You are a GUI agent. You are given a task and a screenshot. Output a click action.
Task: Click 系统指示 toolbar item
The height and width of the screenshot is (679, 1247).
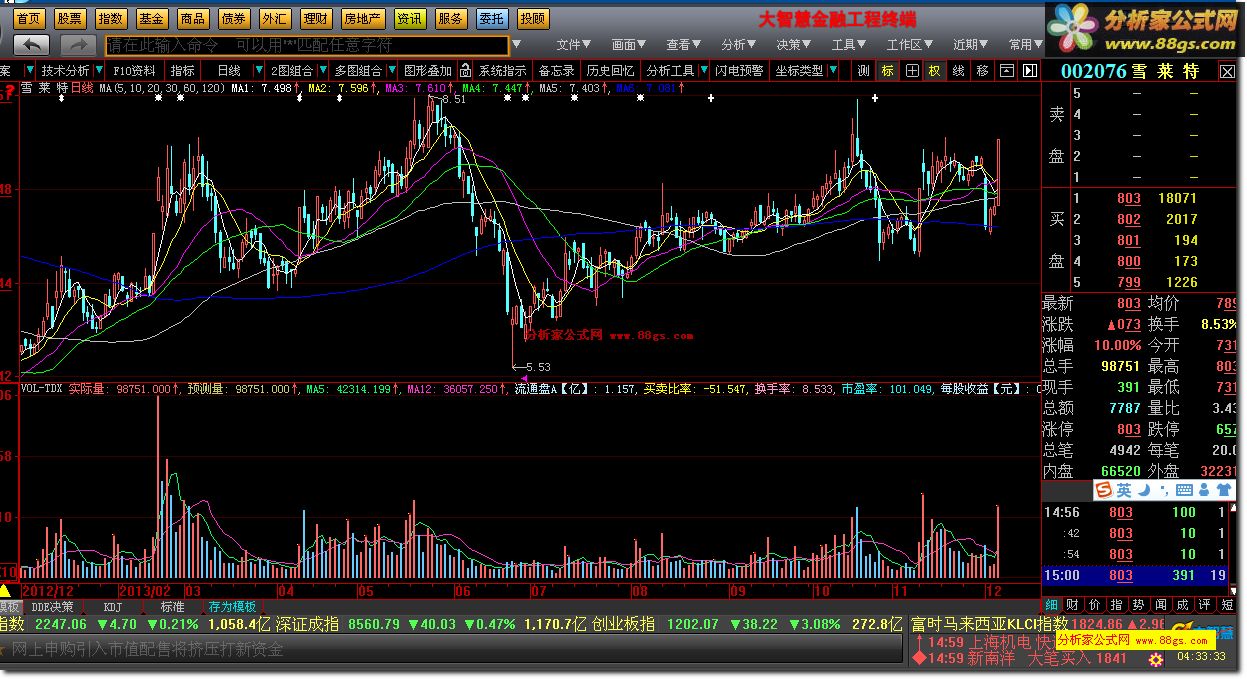(502, 71)
